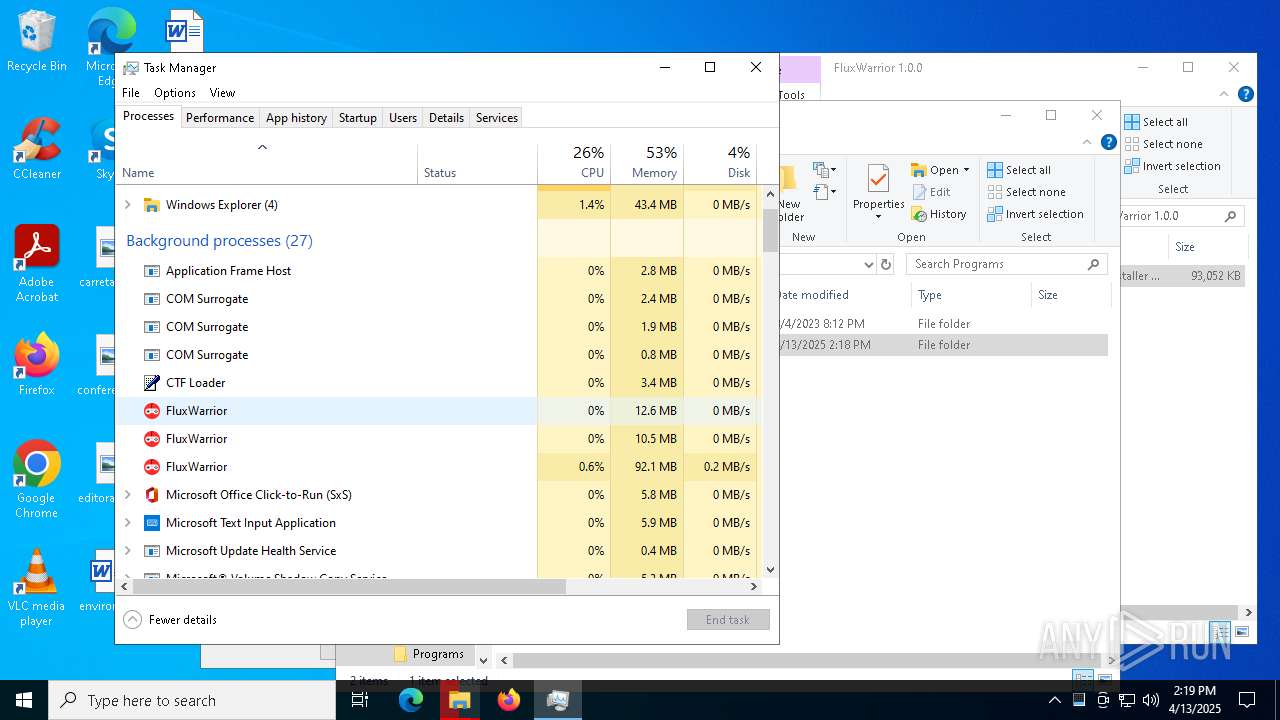Screen dimensions: 1280x720
Task: Click Select all in the FluxWarrior 1.0.0 window
Action: (1156, 122)
